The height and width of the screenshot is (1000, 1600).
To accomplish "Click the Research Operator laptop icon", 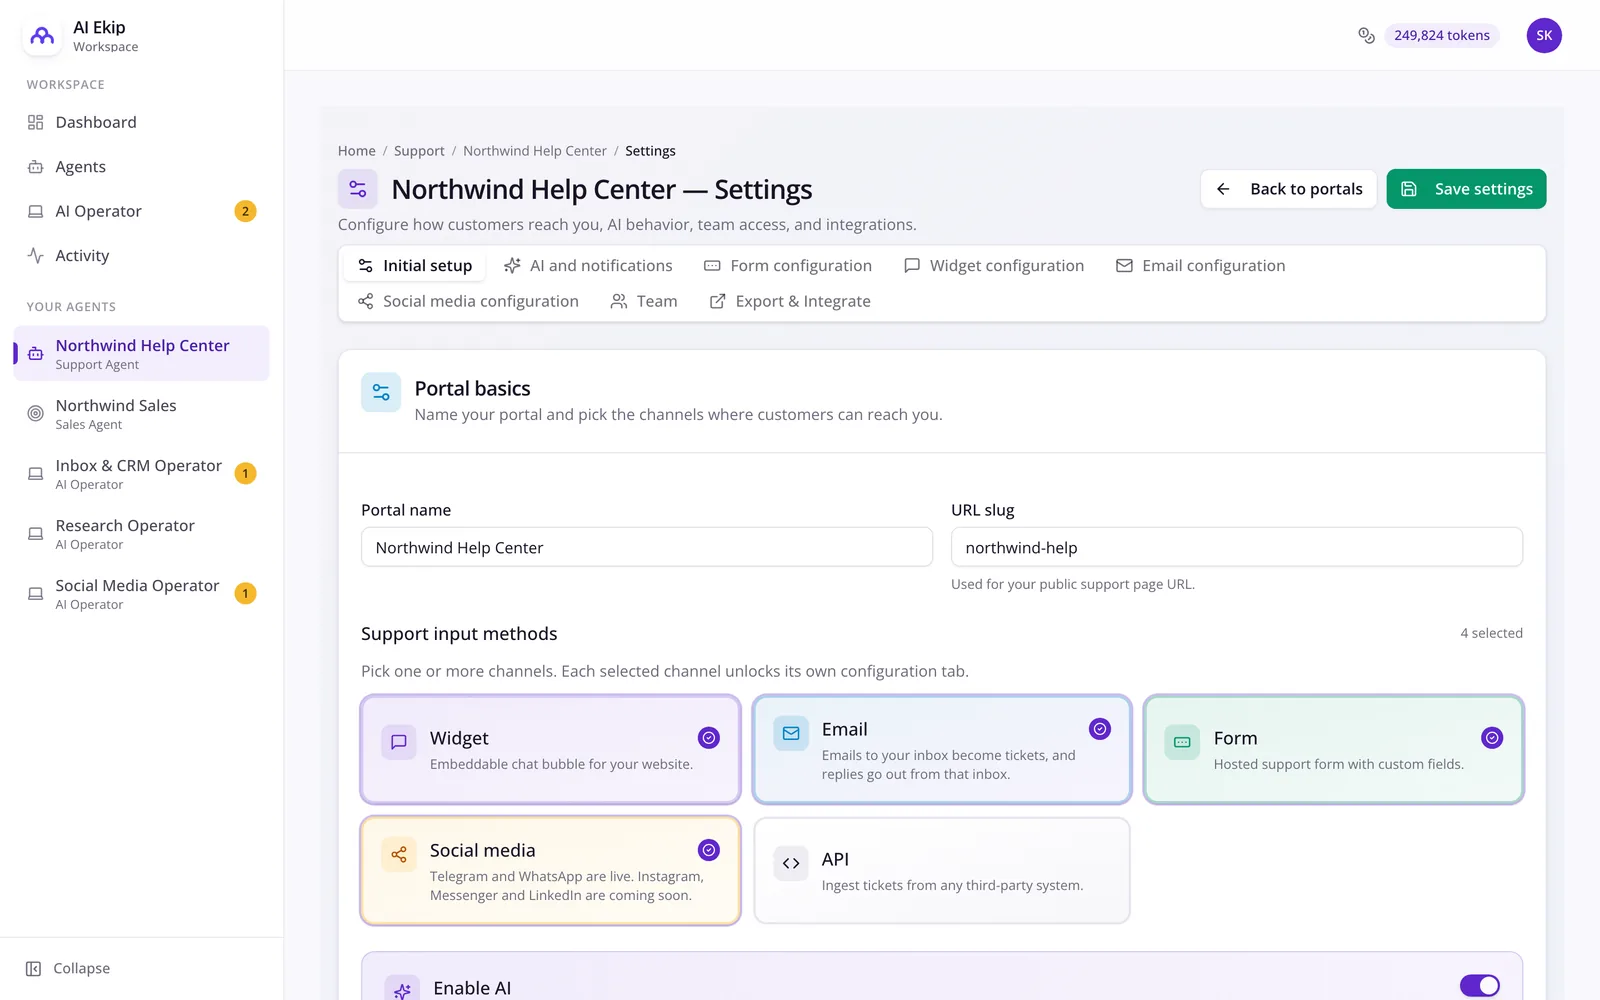I will coord(36,533).
